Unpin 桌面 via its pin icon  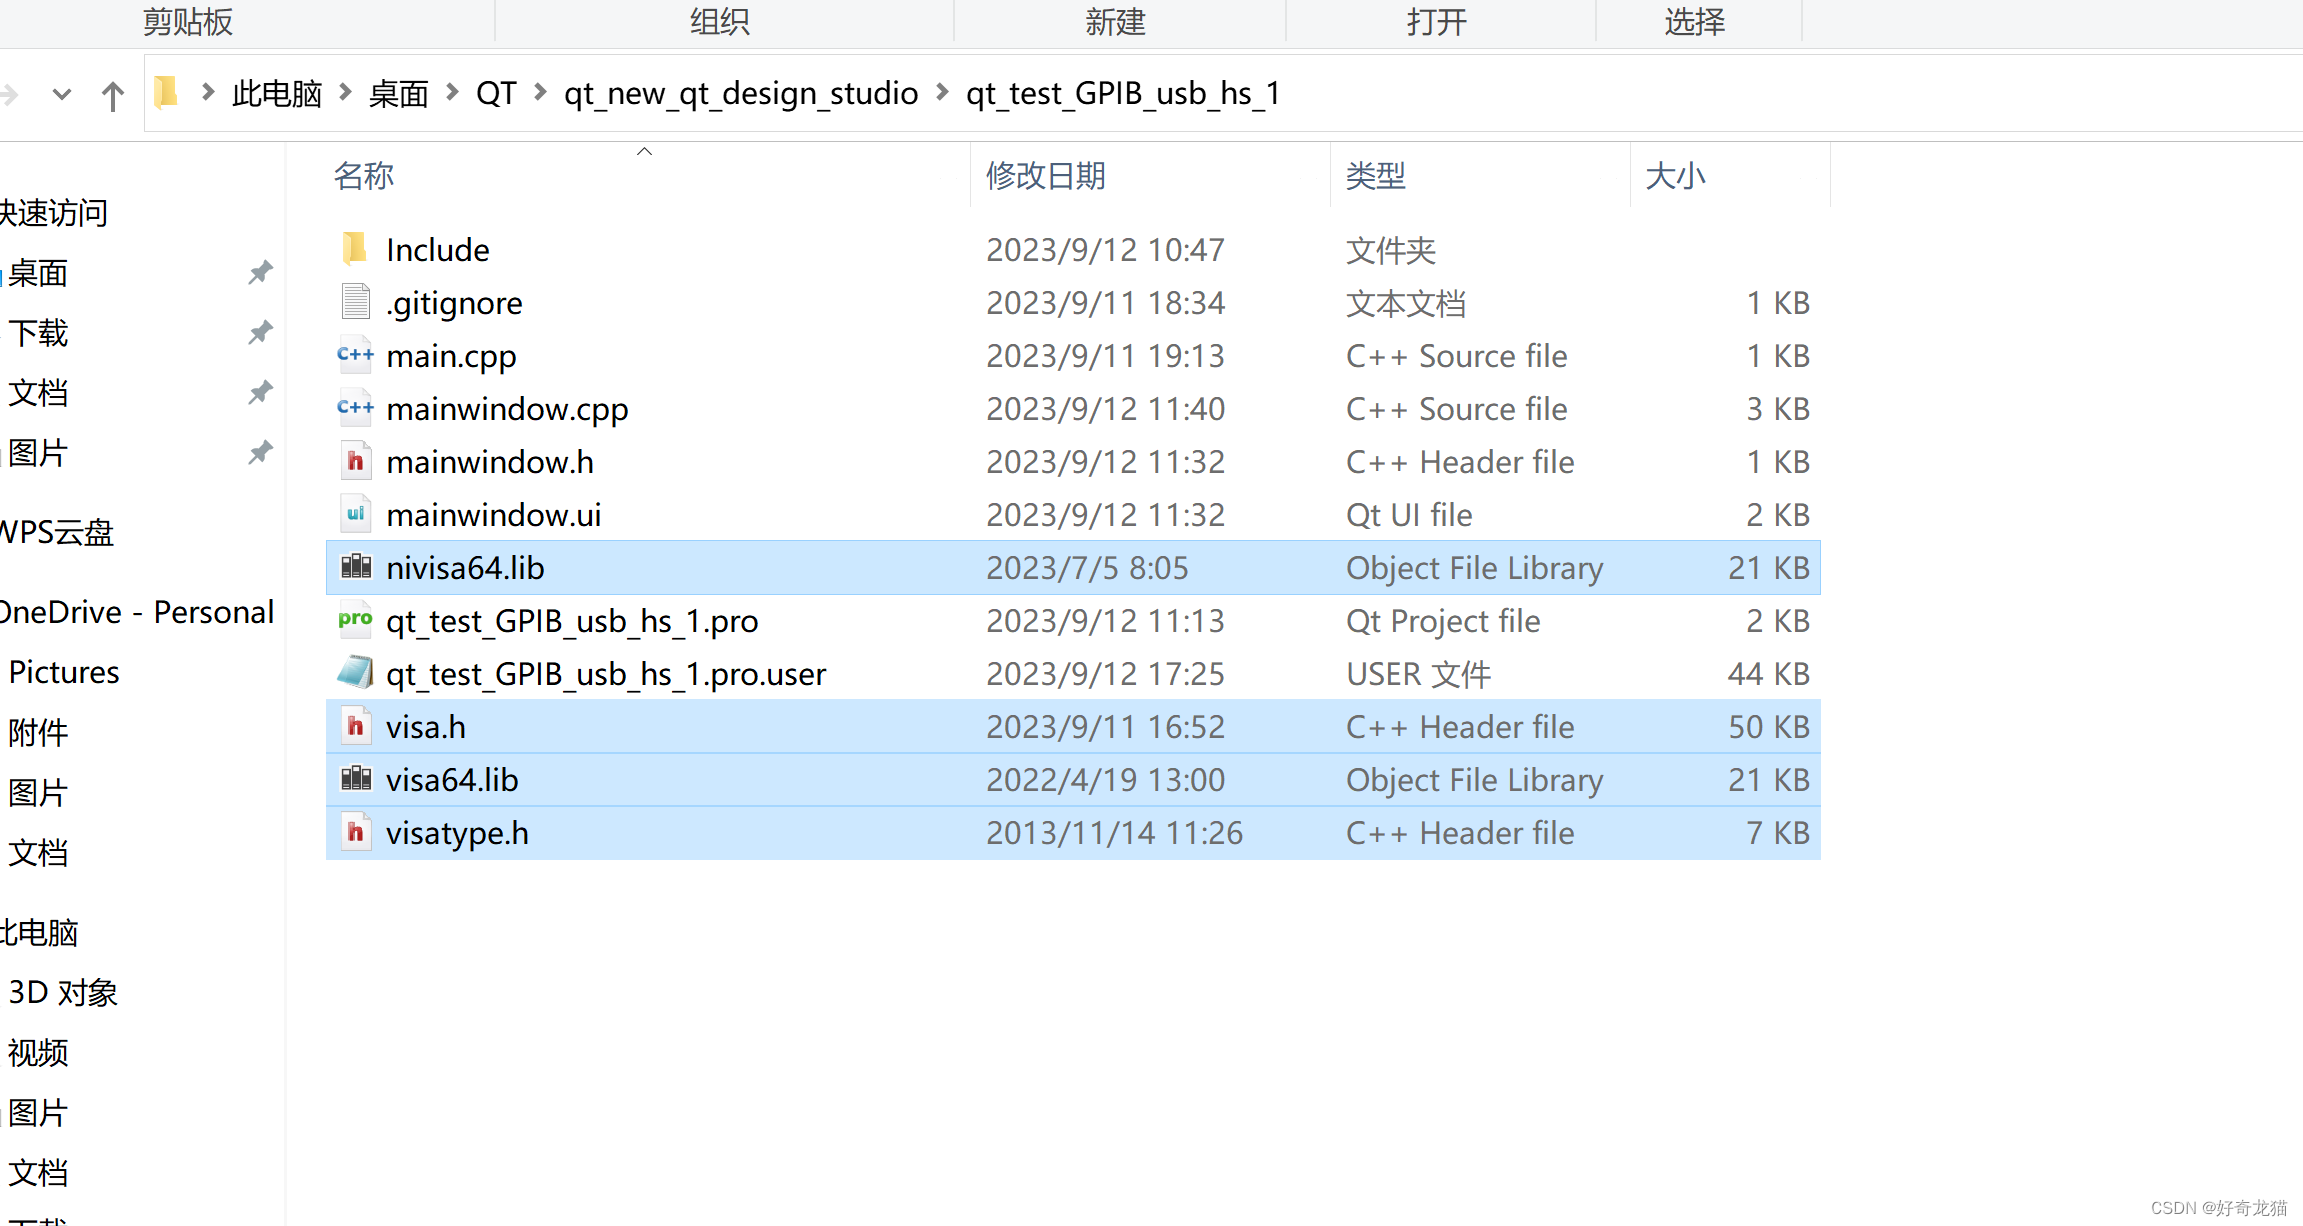pos(260,272)
